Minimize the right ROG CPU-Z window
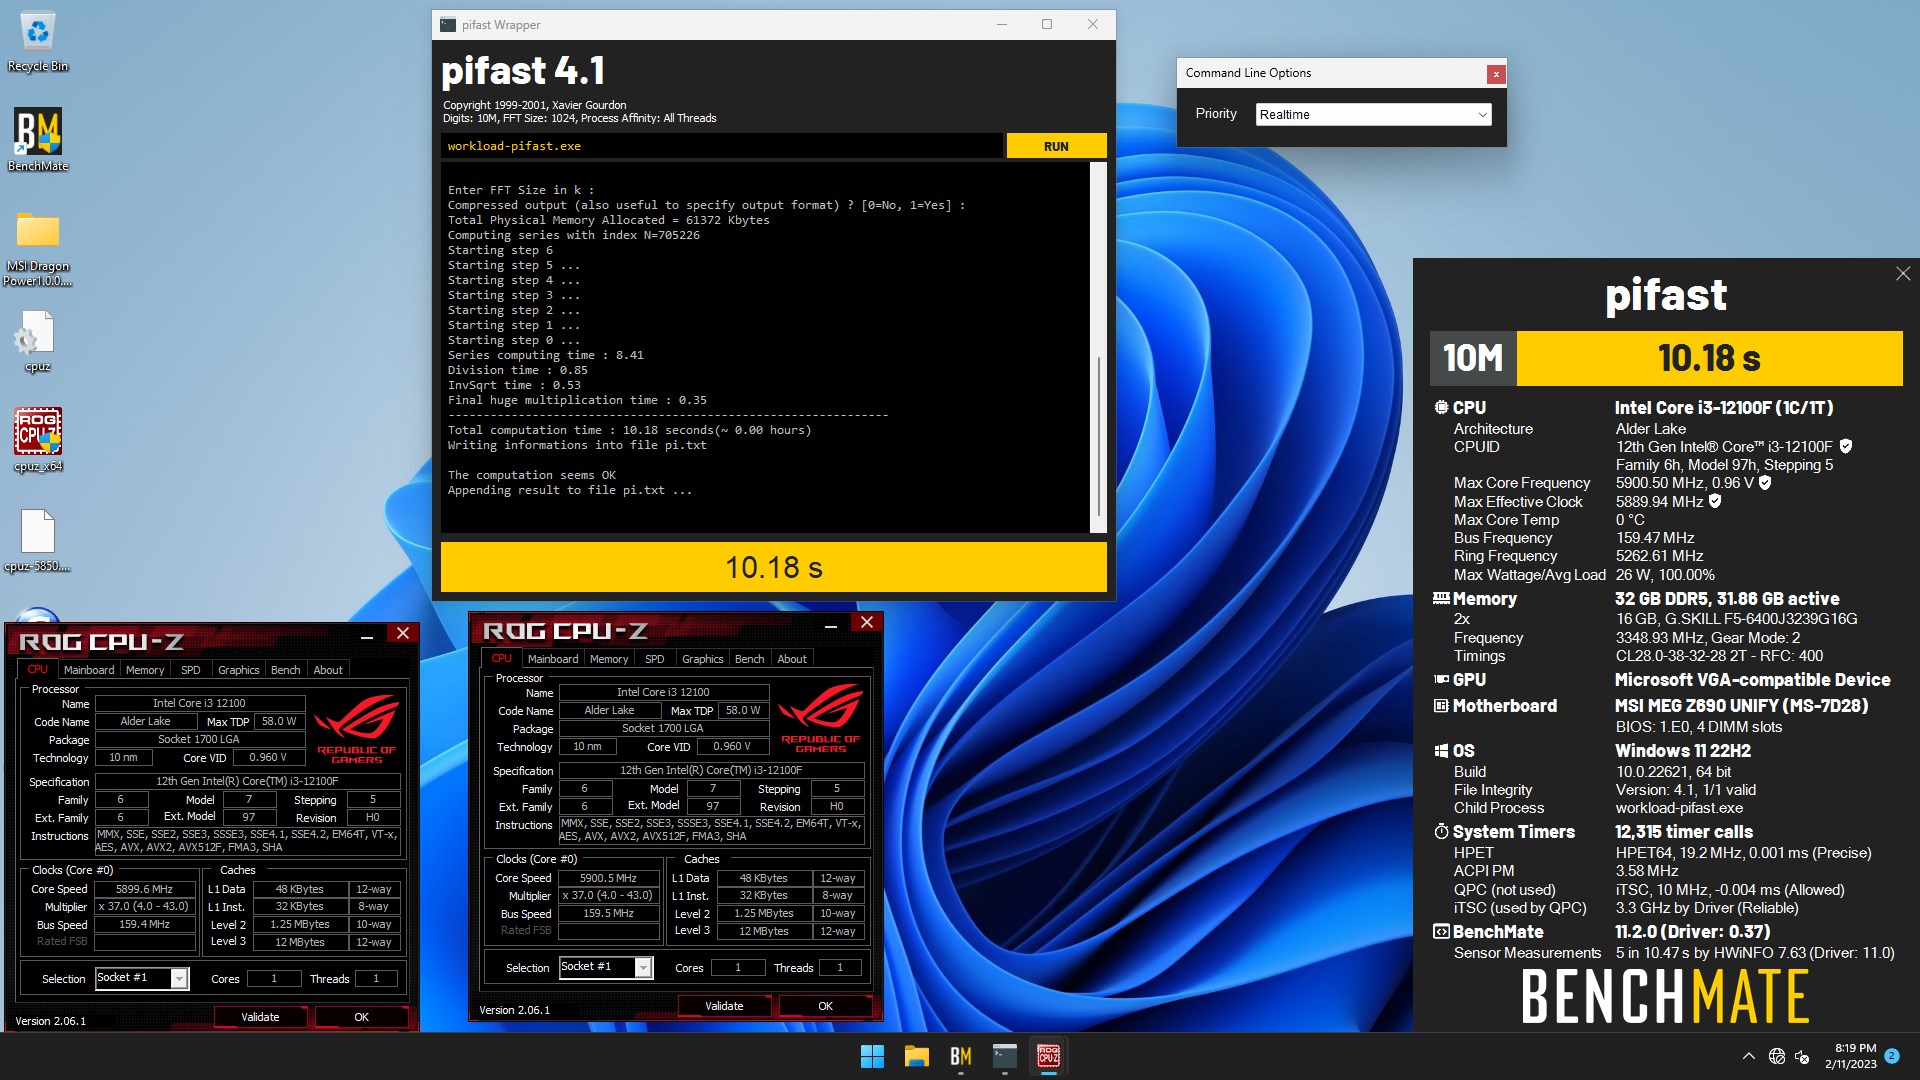The image size is (1920, 1080). pyautogui.click(x=831, y=624)
